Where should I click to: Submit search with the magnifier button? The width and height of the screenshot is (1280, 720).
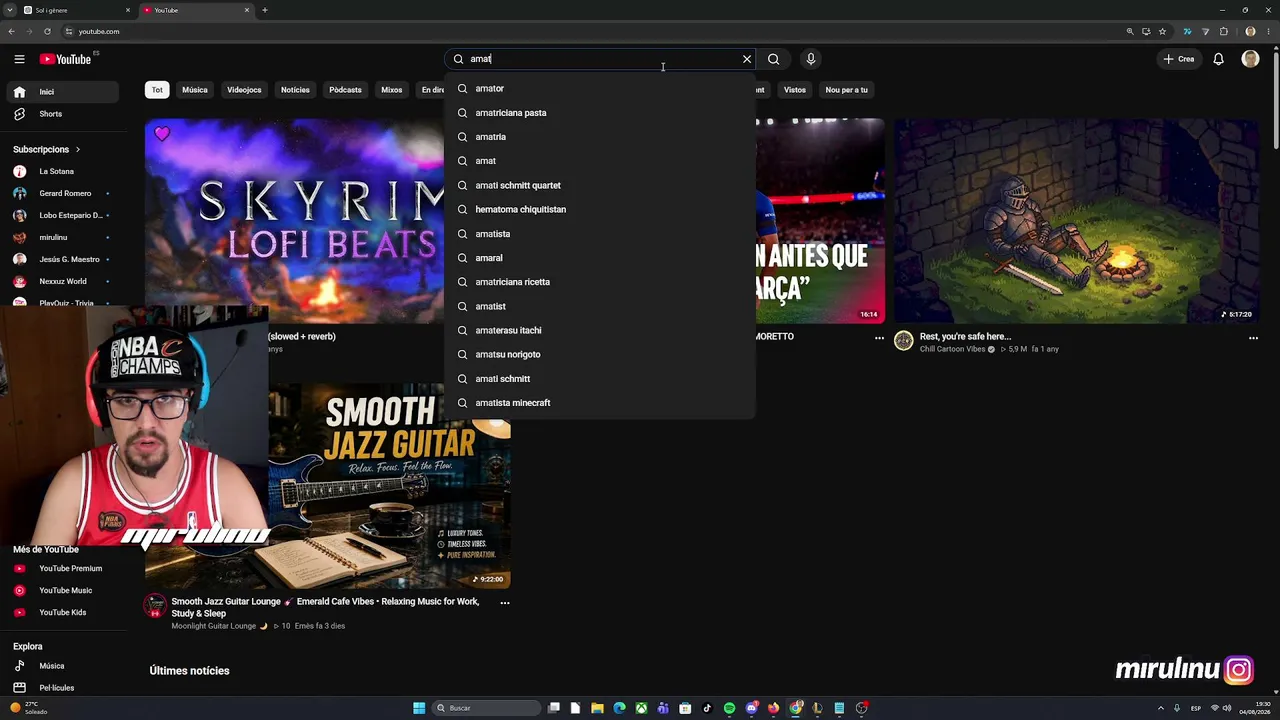point(773,59)
